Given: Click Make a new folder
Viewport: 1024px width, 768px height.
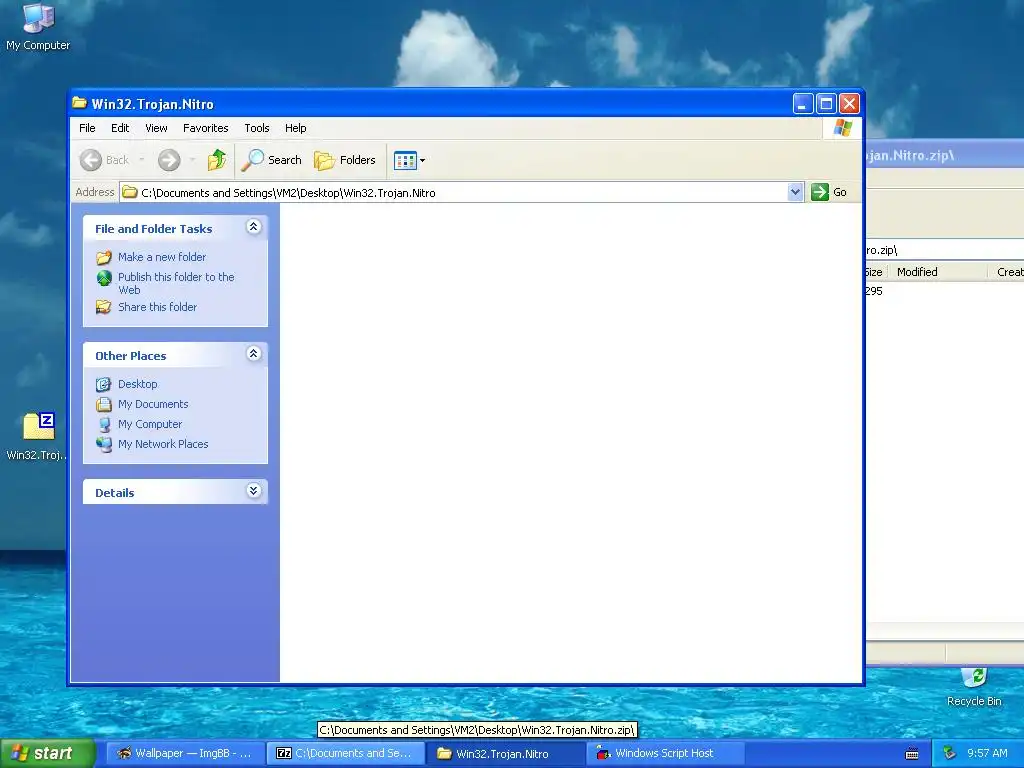Looking at the screenshot, I should coord(162,257).
